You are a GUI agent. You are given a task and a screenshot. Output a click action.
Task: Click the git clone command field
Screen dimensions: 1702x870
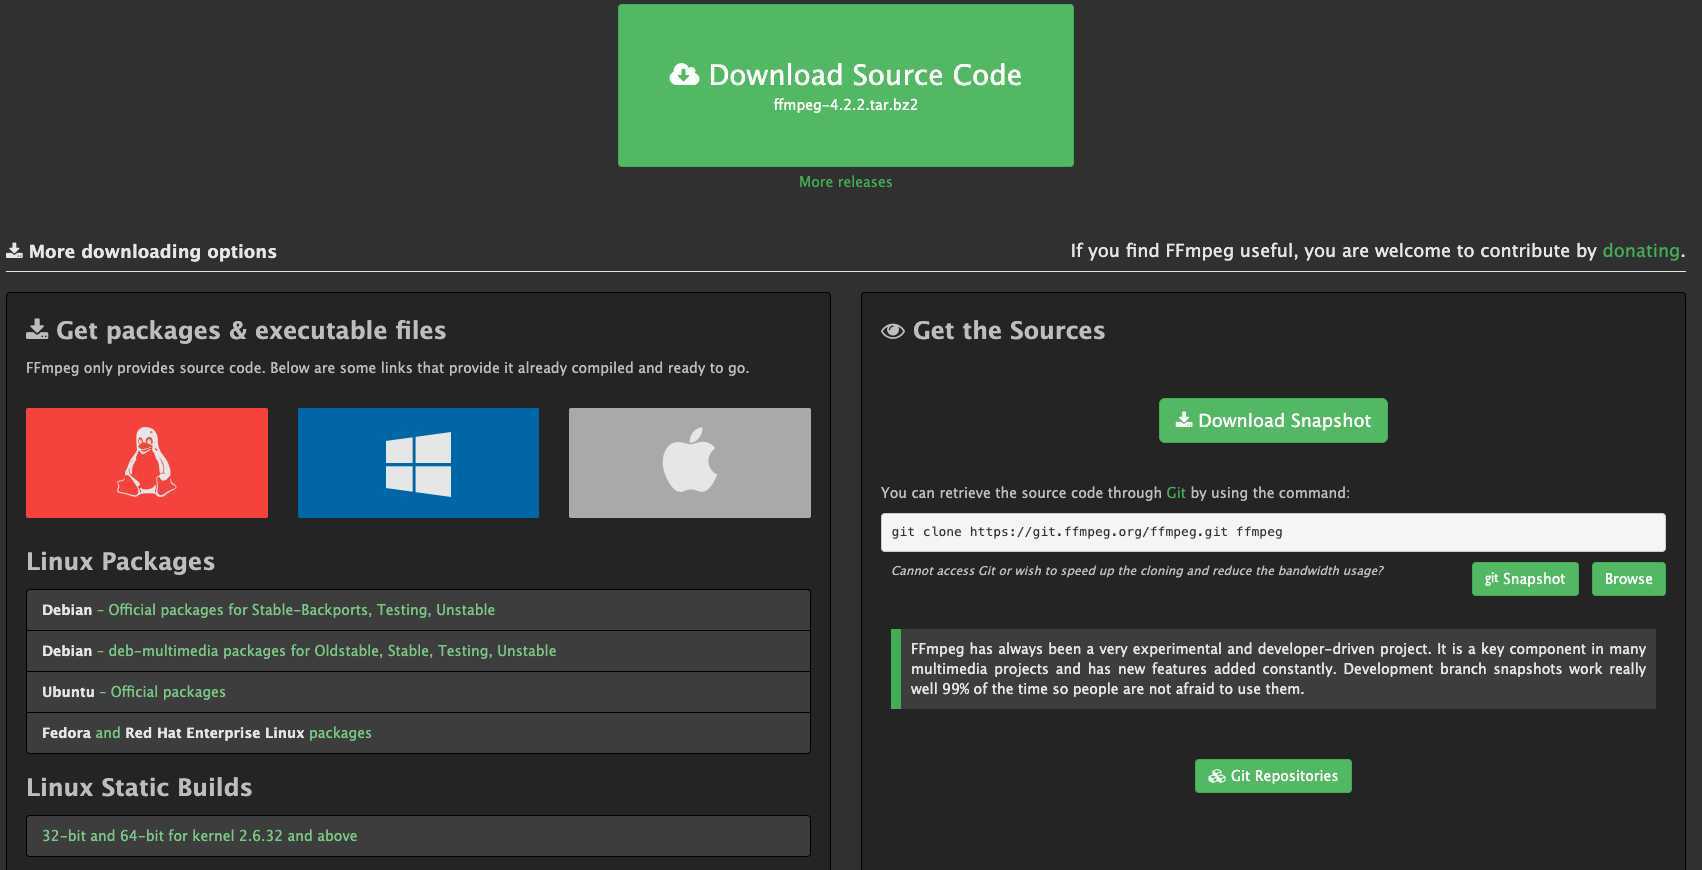pos(1273,532)
